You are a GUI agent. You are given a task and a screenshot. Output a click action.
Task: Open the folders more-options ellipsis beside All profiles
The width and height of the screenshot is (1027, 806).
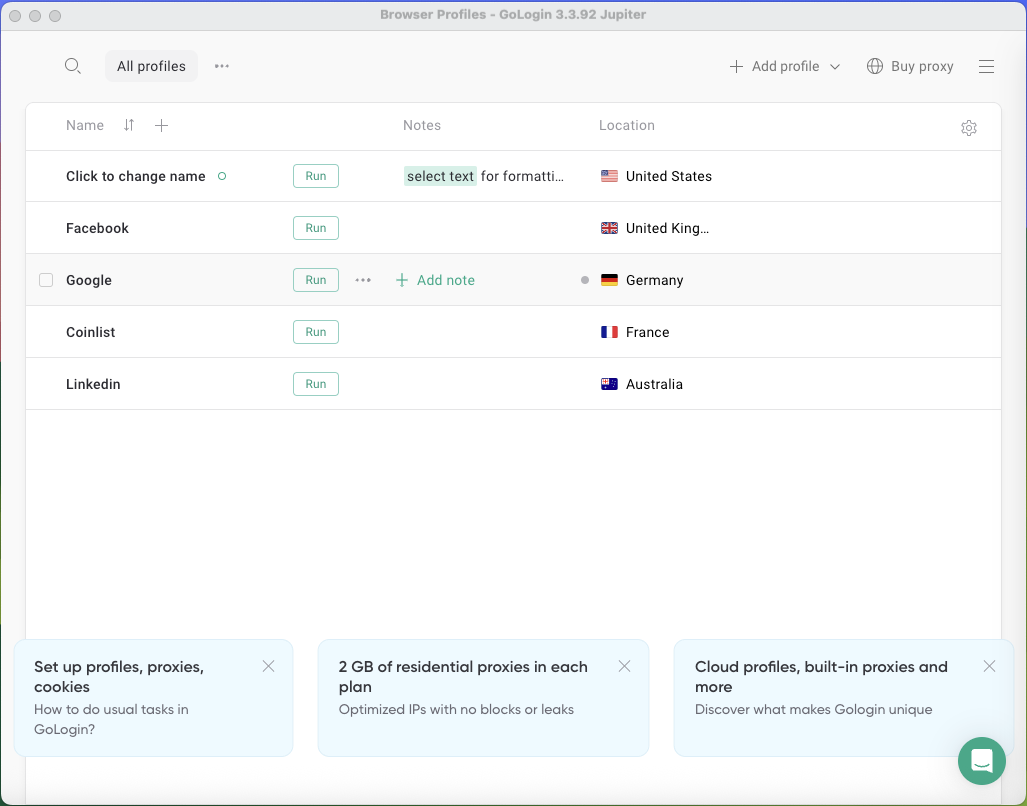pyautogui.click(x=222, y=66)
